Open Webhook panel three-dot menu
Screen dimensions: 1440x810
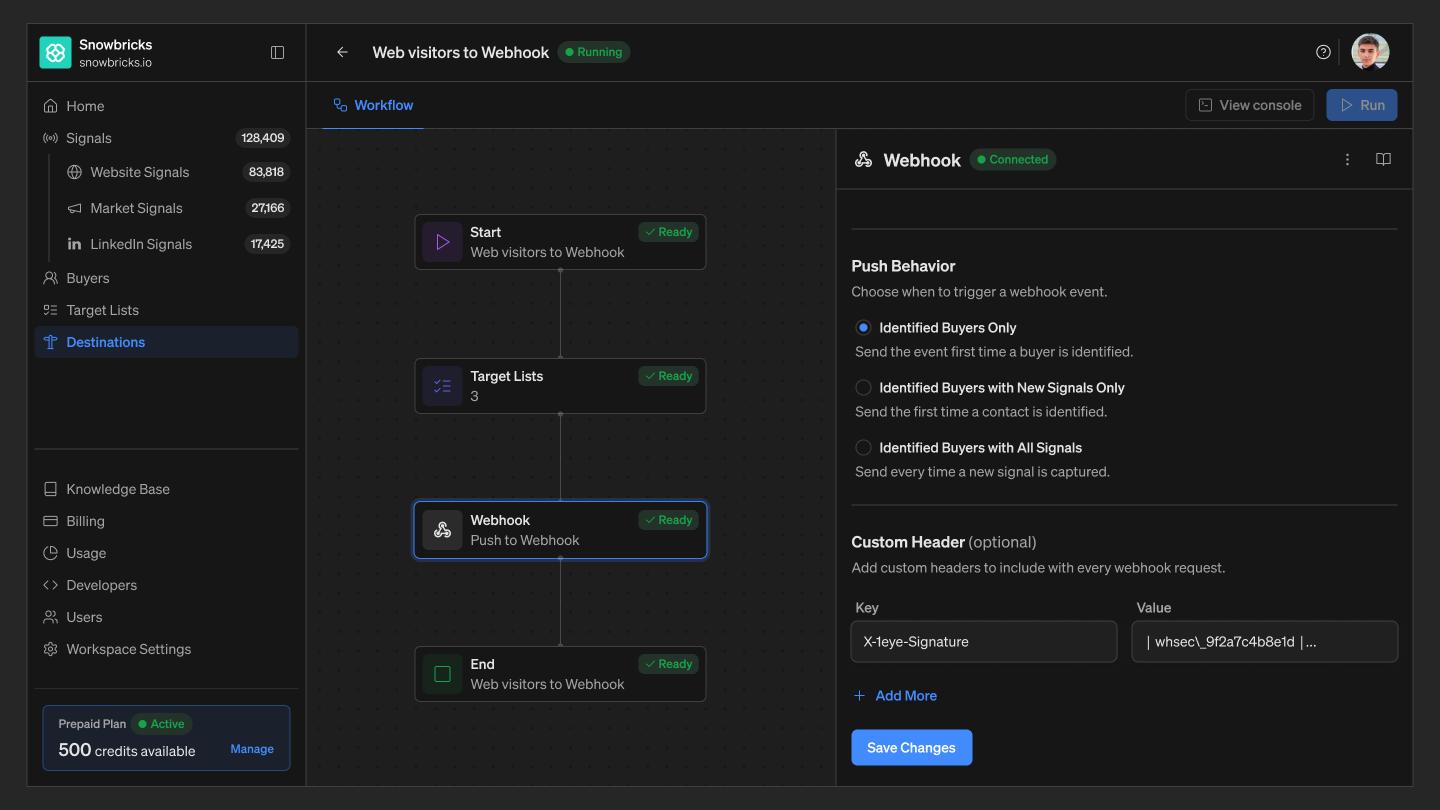1348,160
